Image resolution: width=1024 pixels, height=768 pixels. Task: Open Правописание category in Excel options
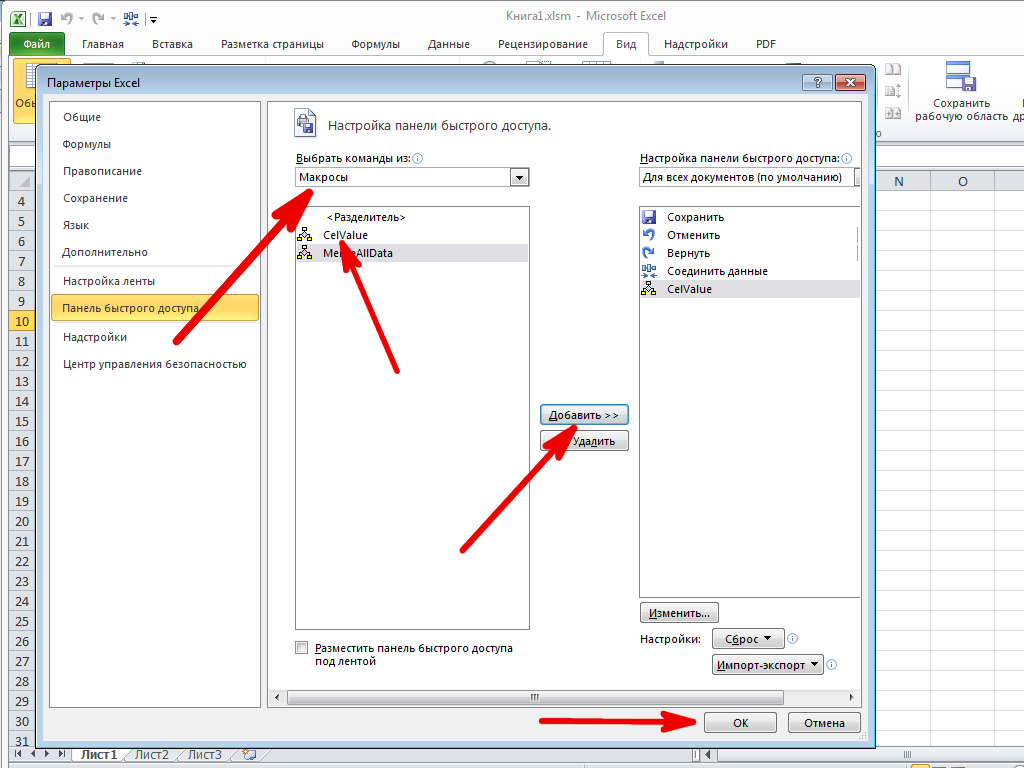pyautogui.click(x=155, y=171)
